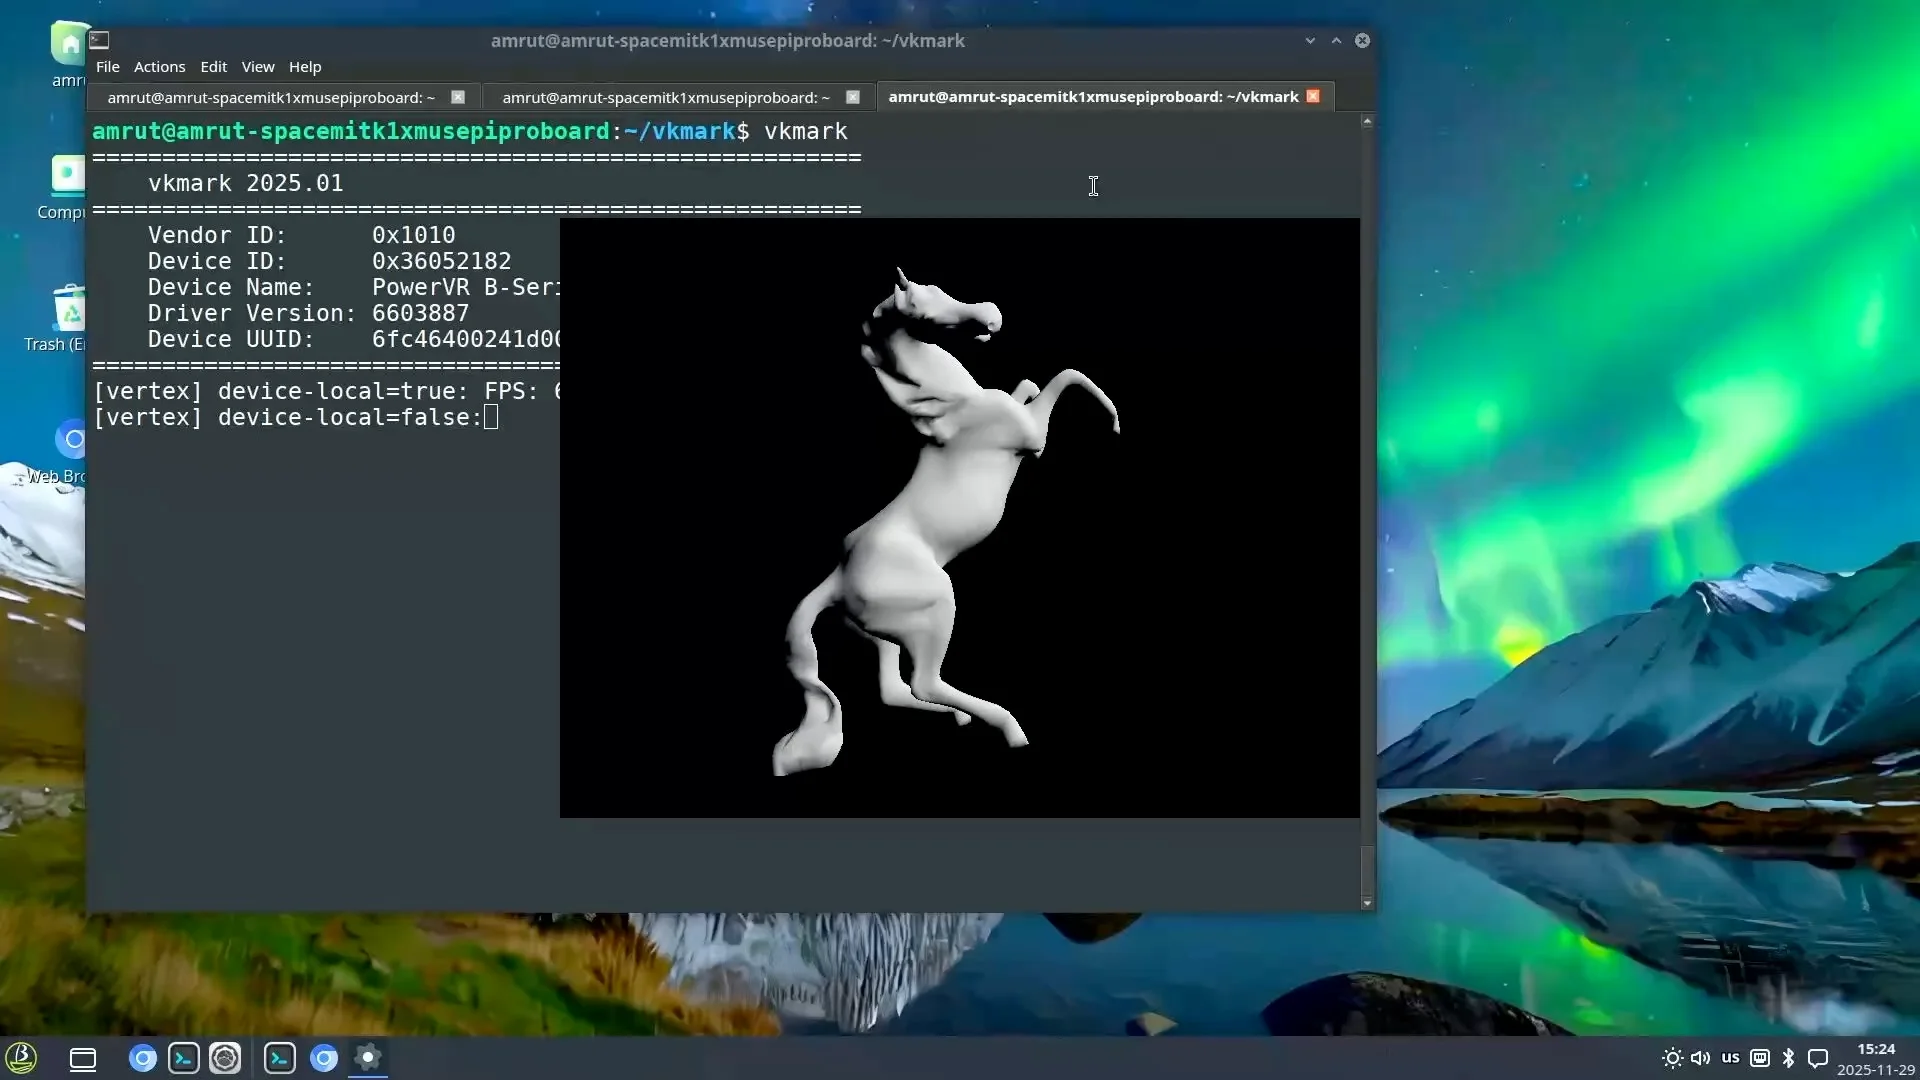Open the clock showing 15:24
This screenshot has width=1920, height=1080.
[x=1875, y=1049]
